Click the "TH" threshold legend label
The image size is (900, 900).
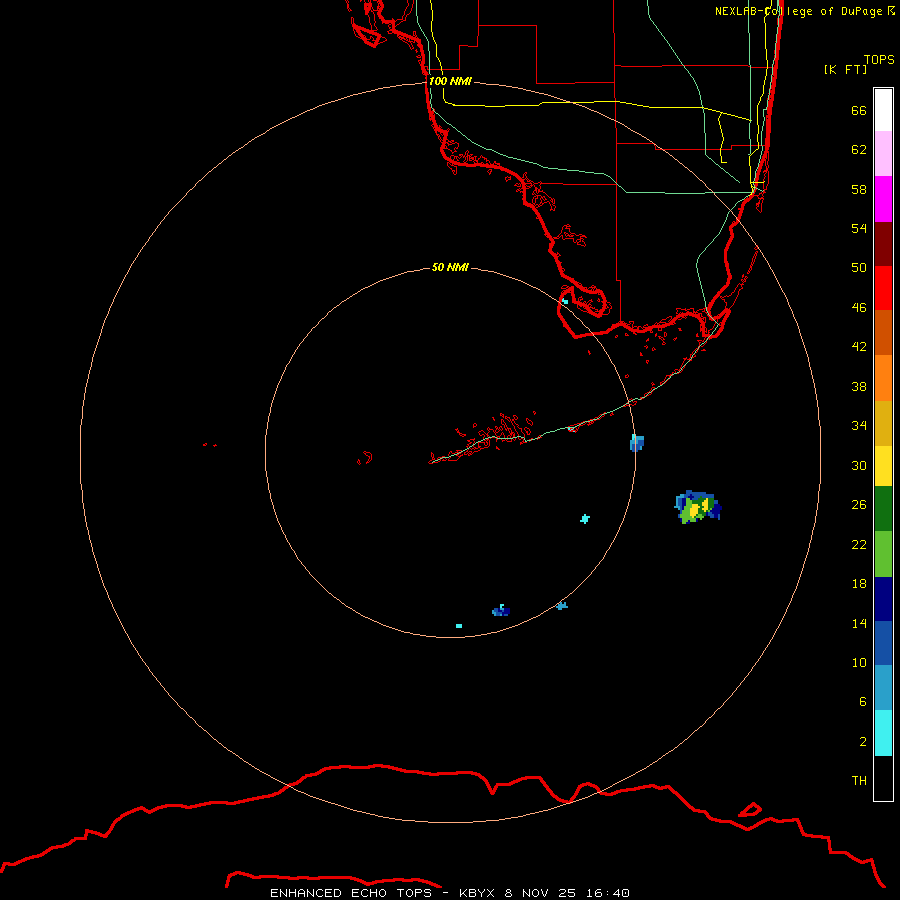click(x=859, y=781)
